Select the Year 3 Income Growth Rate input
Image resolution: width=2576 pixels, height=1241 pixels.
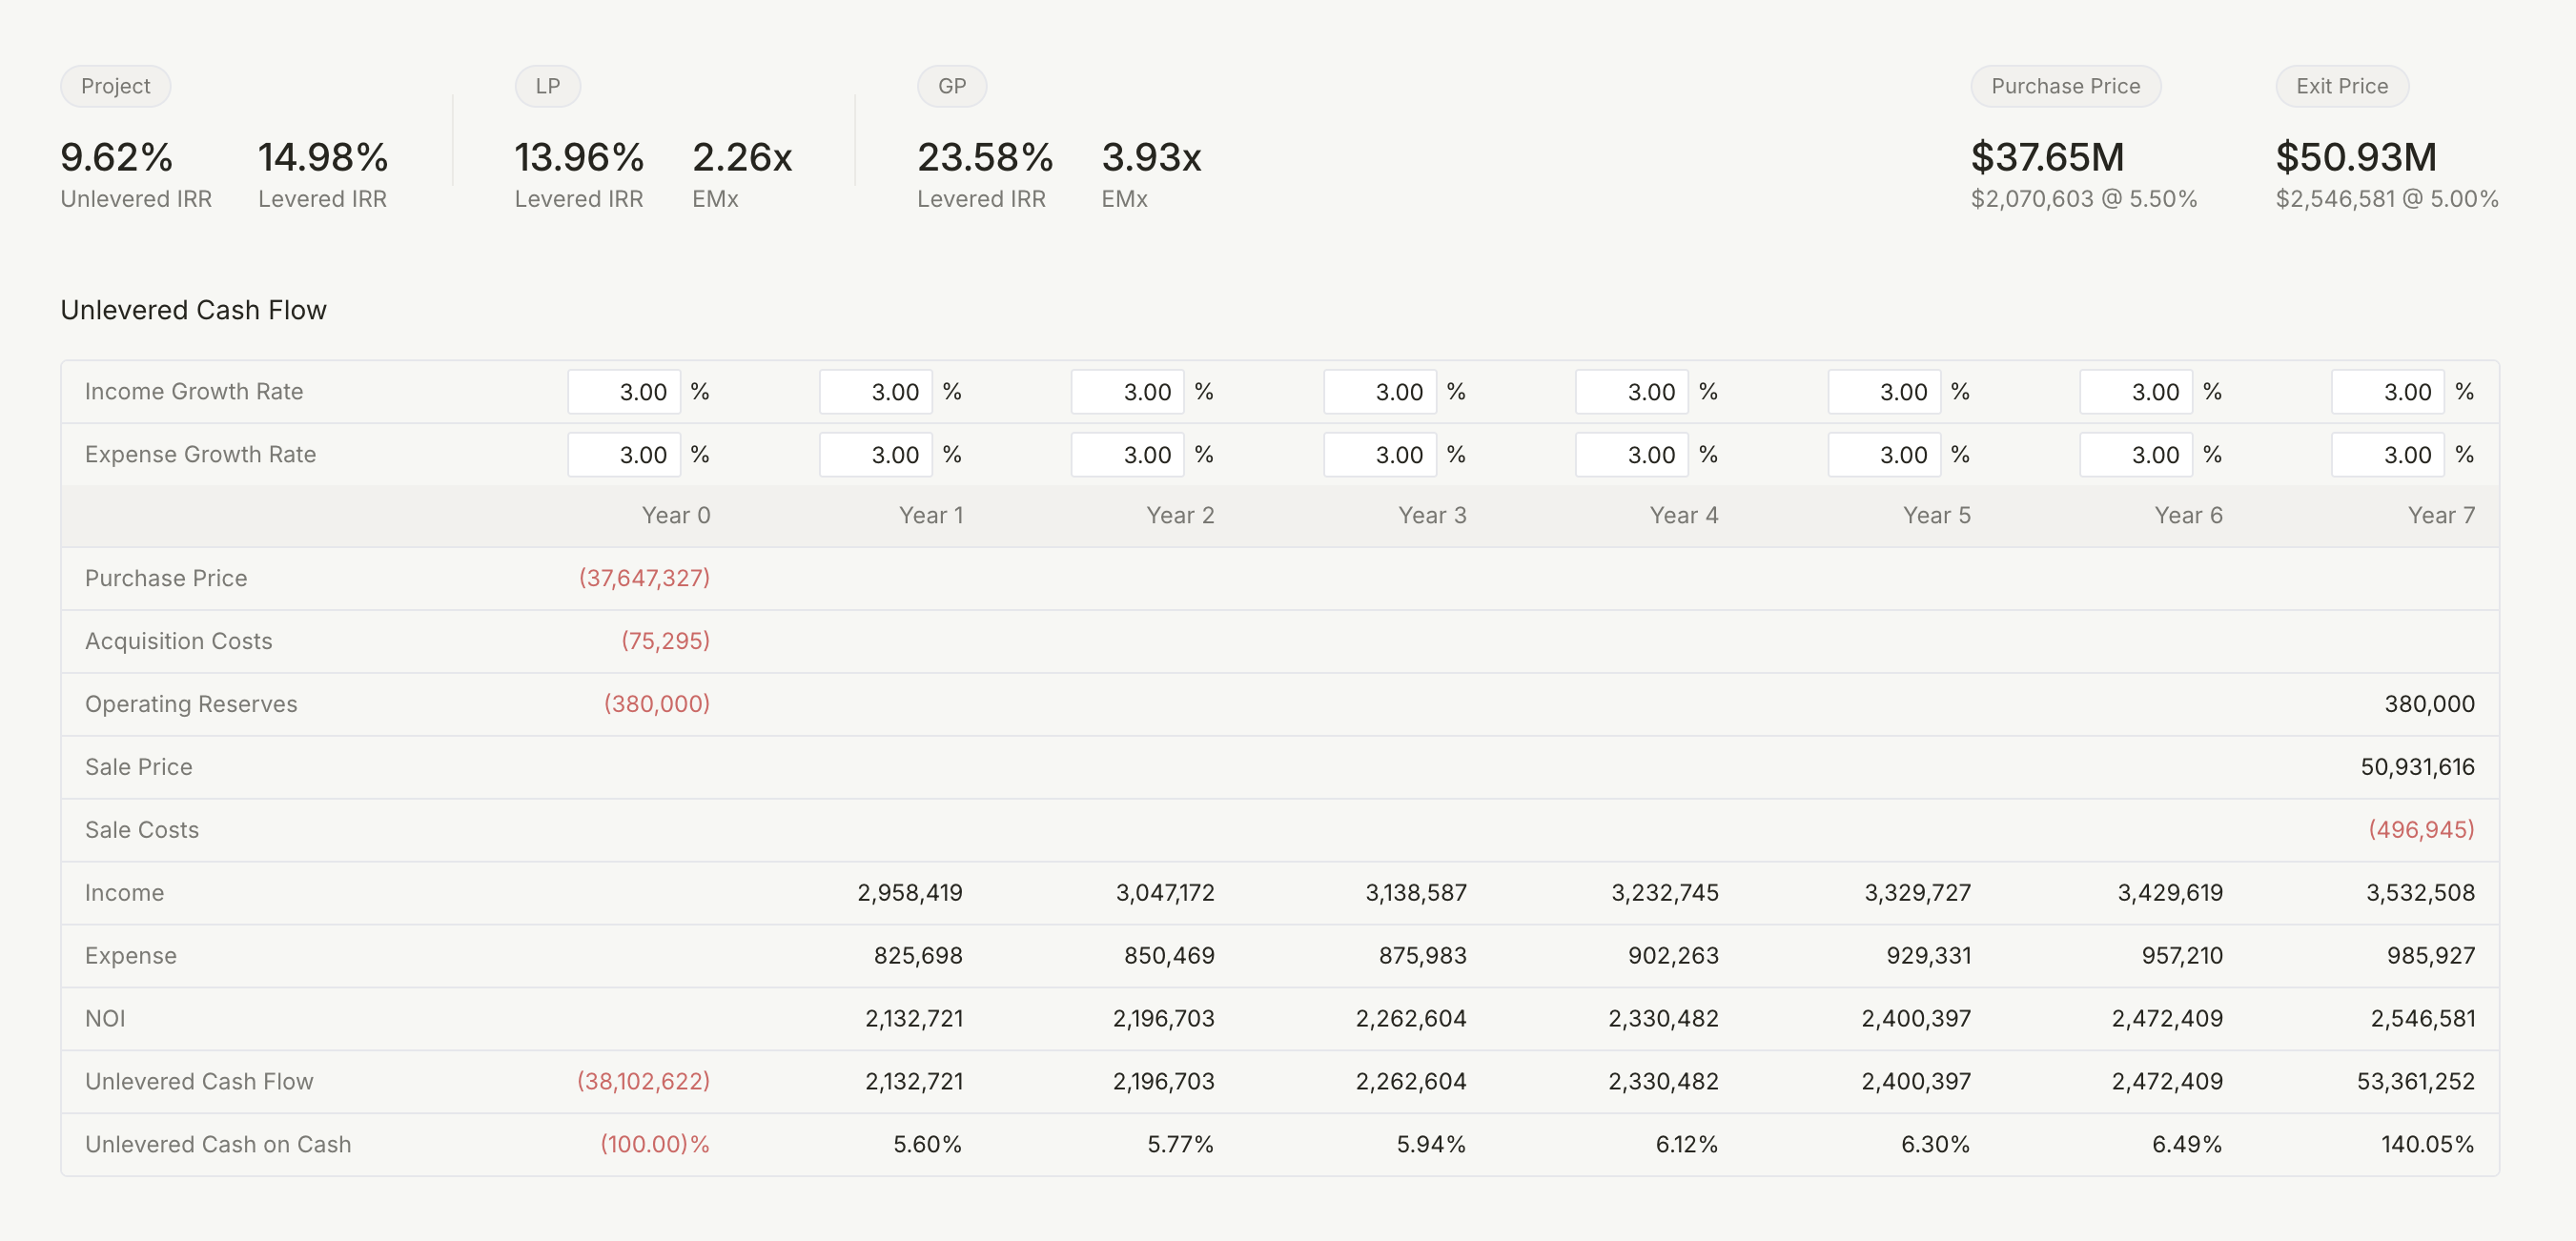coord(1380,391)
